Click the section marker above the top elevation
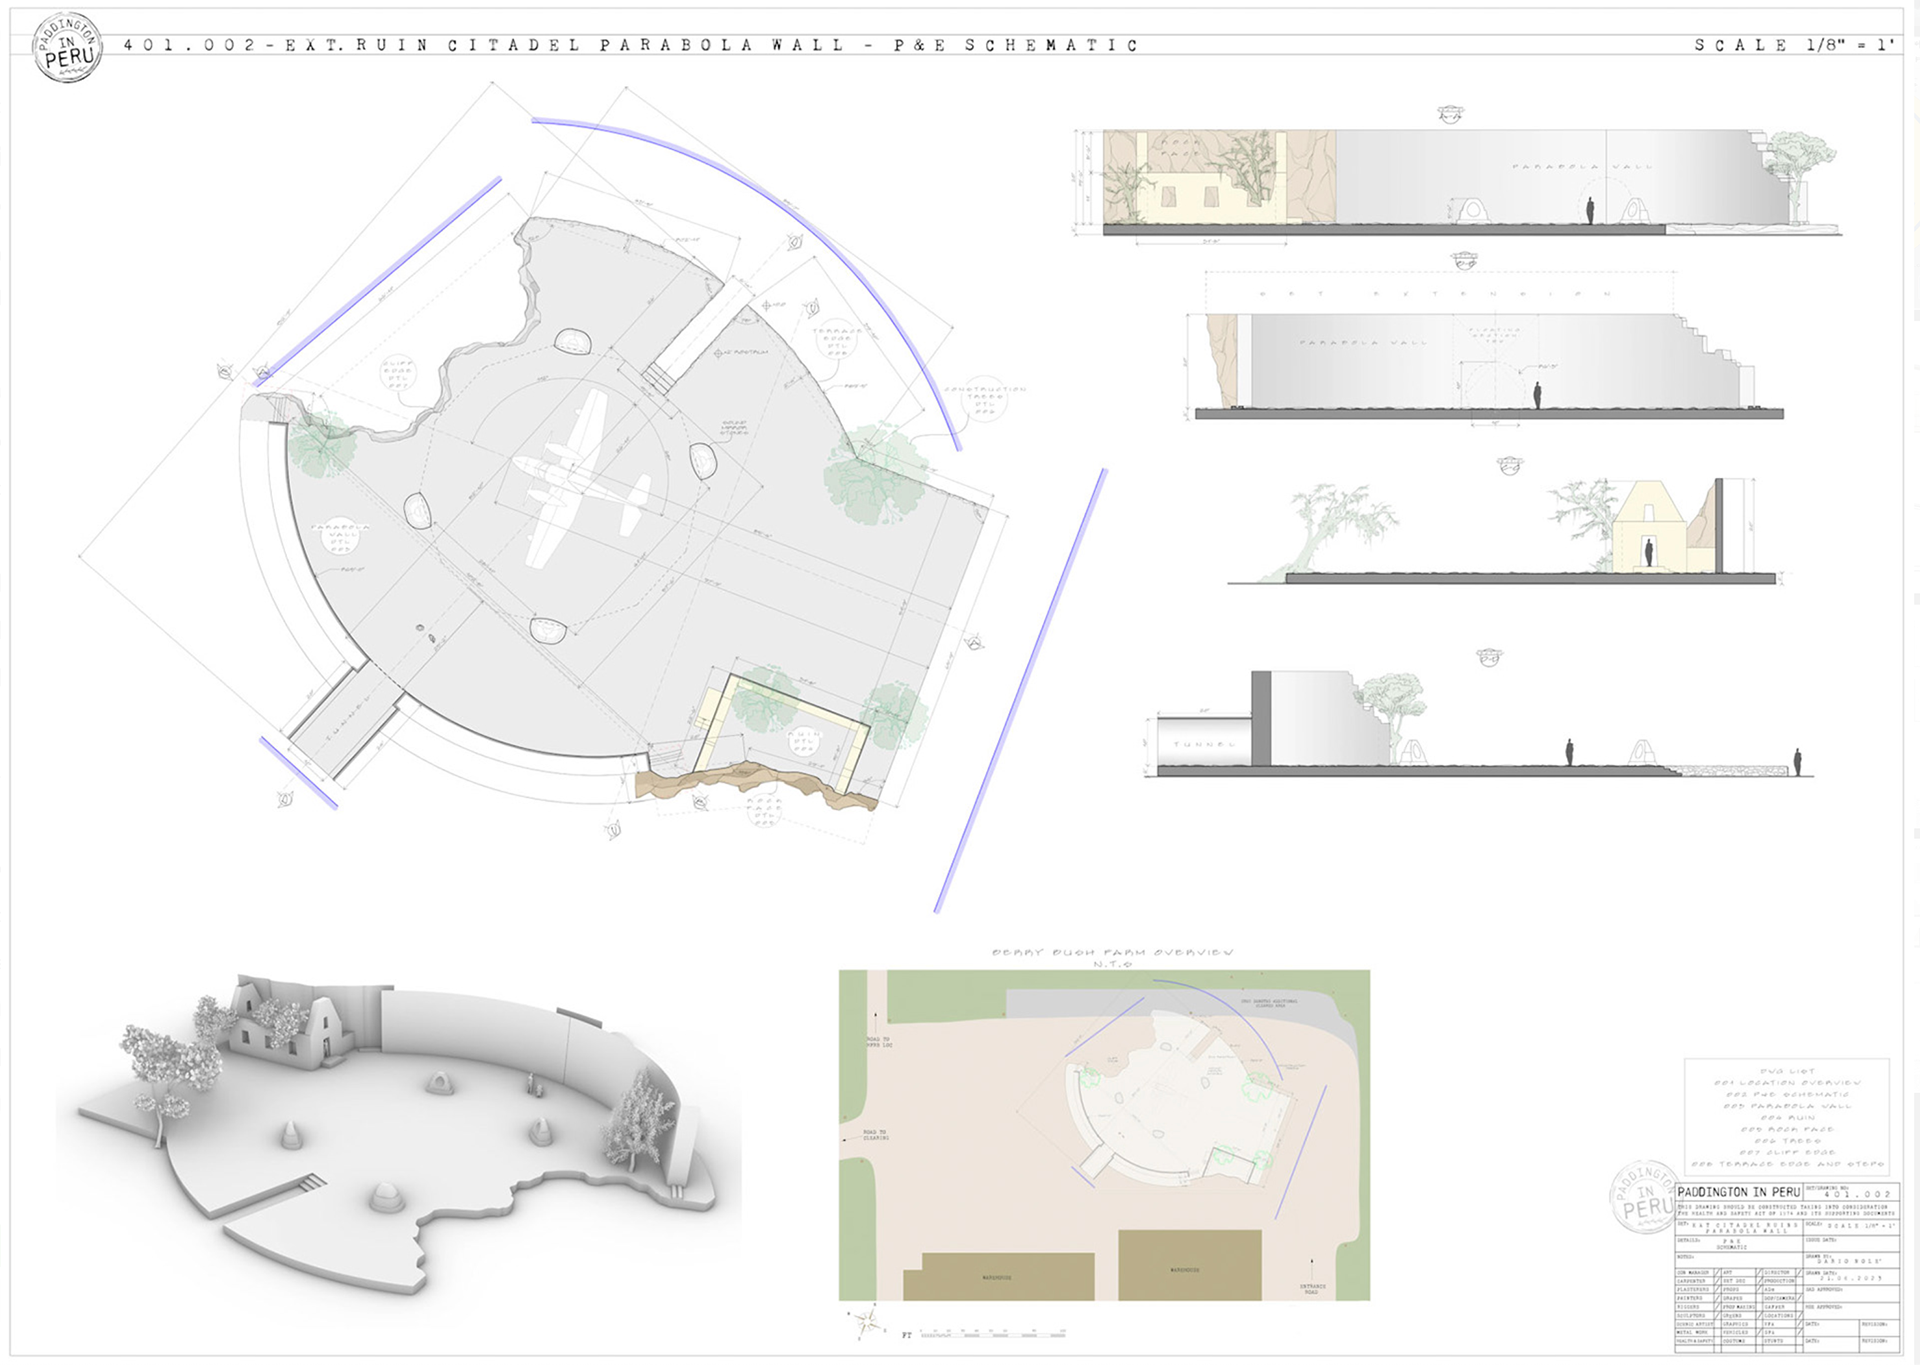 [1450, 114]
